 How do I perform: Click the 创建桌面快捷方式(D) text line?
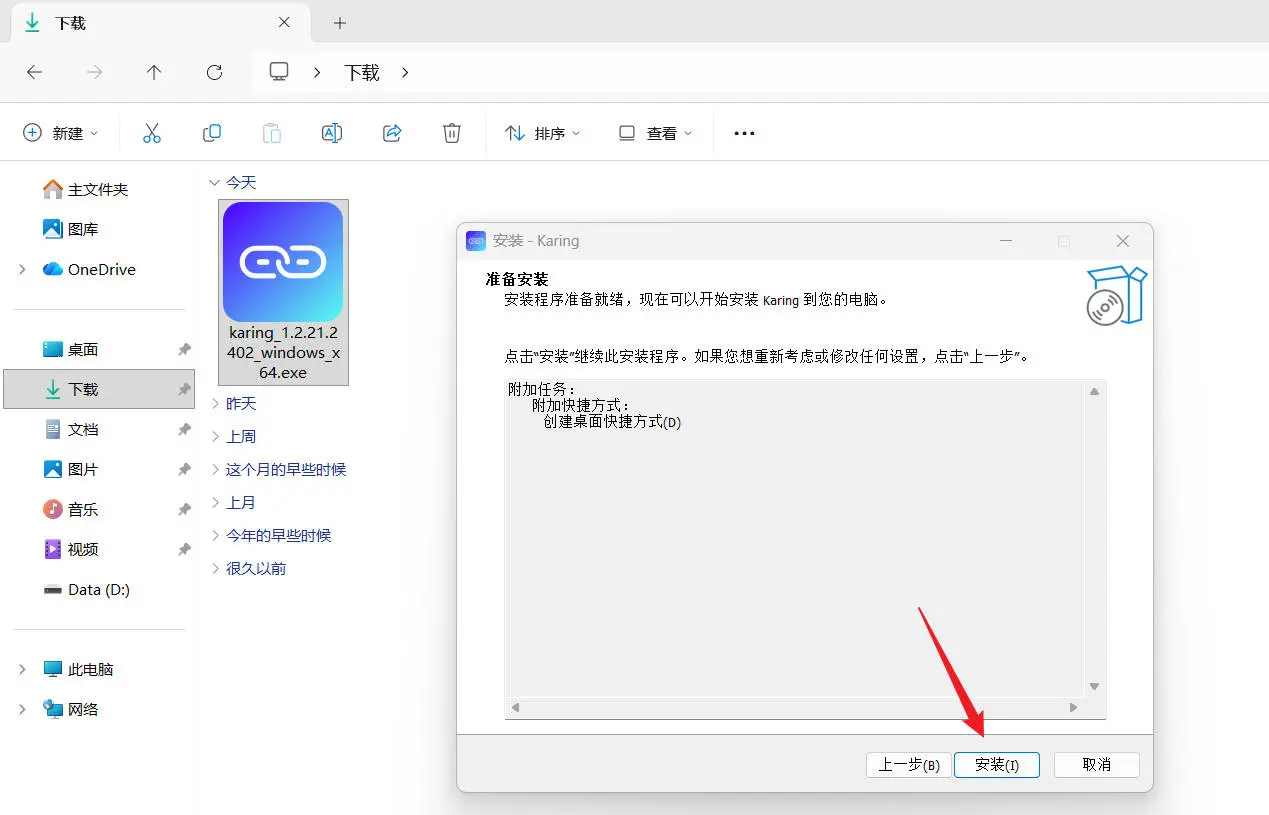tap(612, 422)
